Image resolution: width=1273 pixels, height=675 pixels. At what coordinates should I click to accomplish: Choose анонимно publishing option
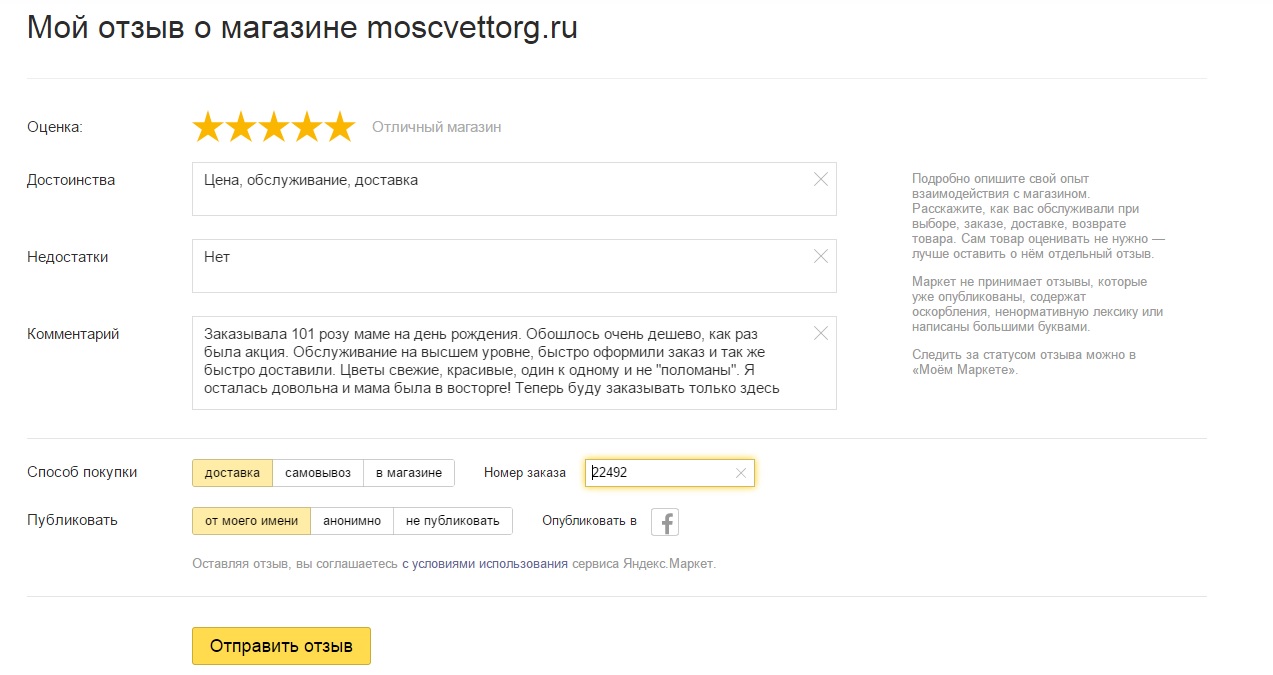point(352,521)
